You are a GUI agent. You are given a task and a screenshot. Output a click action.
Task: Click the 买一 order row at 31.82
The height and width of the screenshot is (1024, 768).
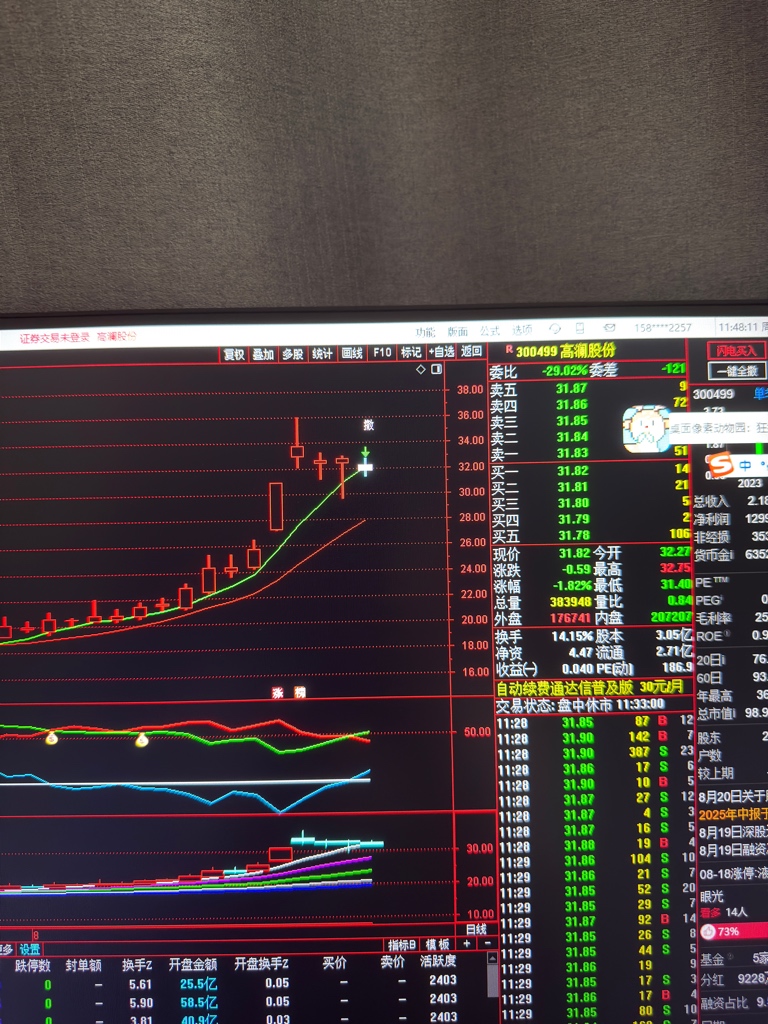pyautogui.click(x=589, y=470)
